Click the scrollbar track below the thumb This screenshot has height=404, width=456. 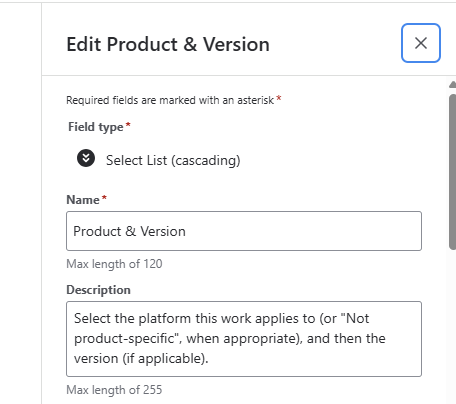tap(453, 327)
